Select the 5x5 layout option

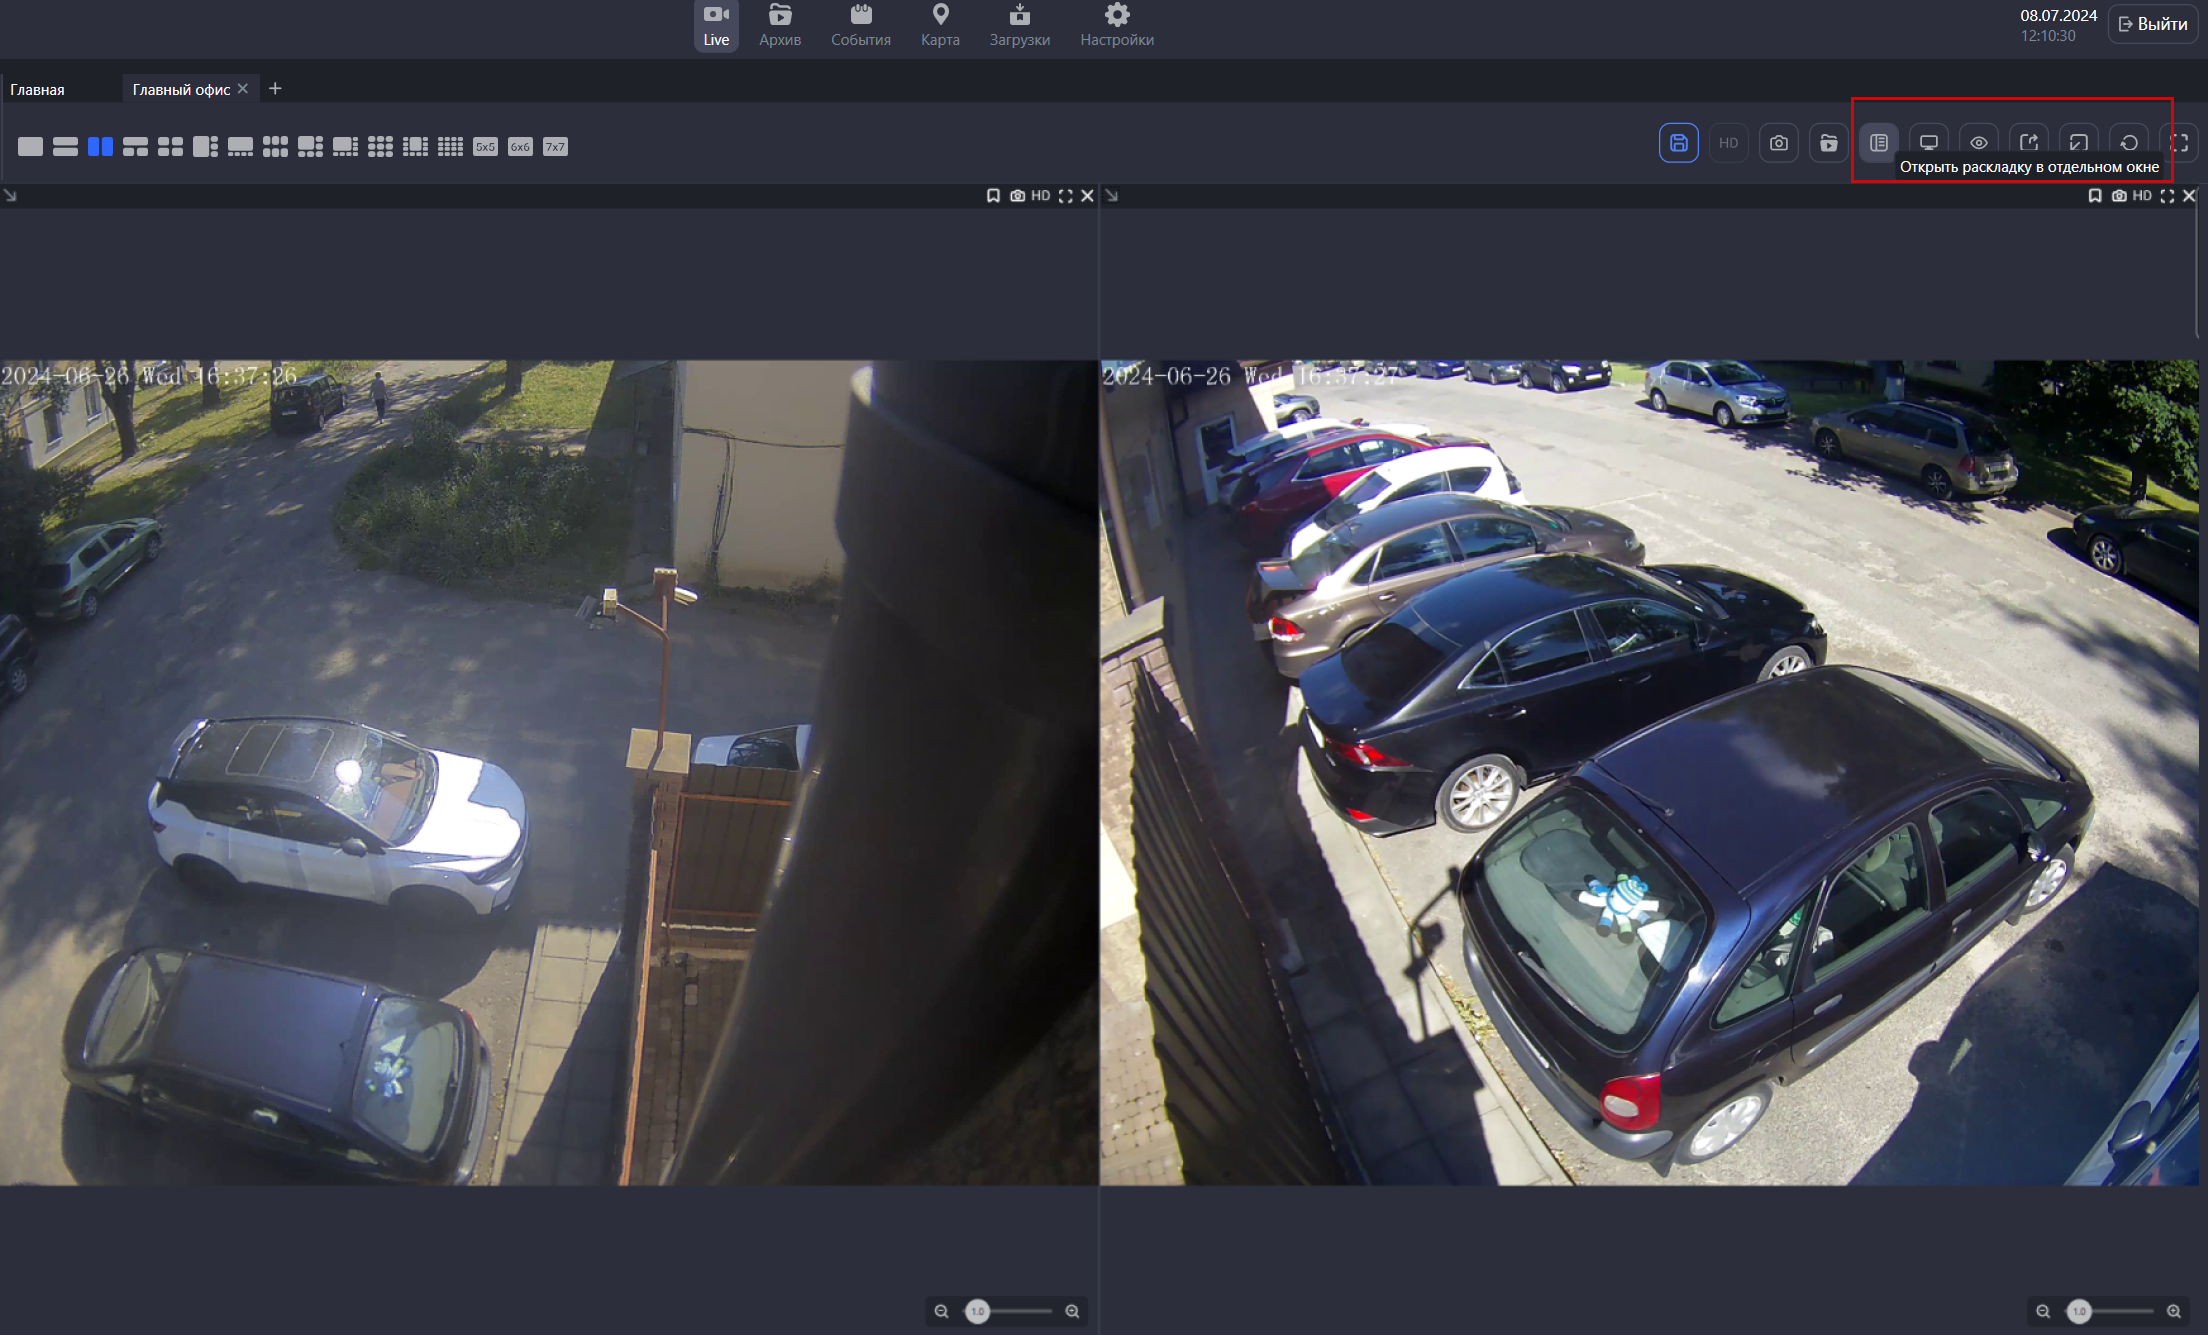coord(486,146)
